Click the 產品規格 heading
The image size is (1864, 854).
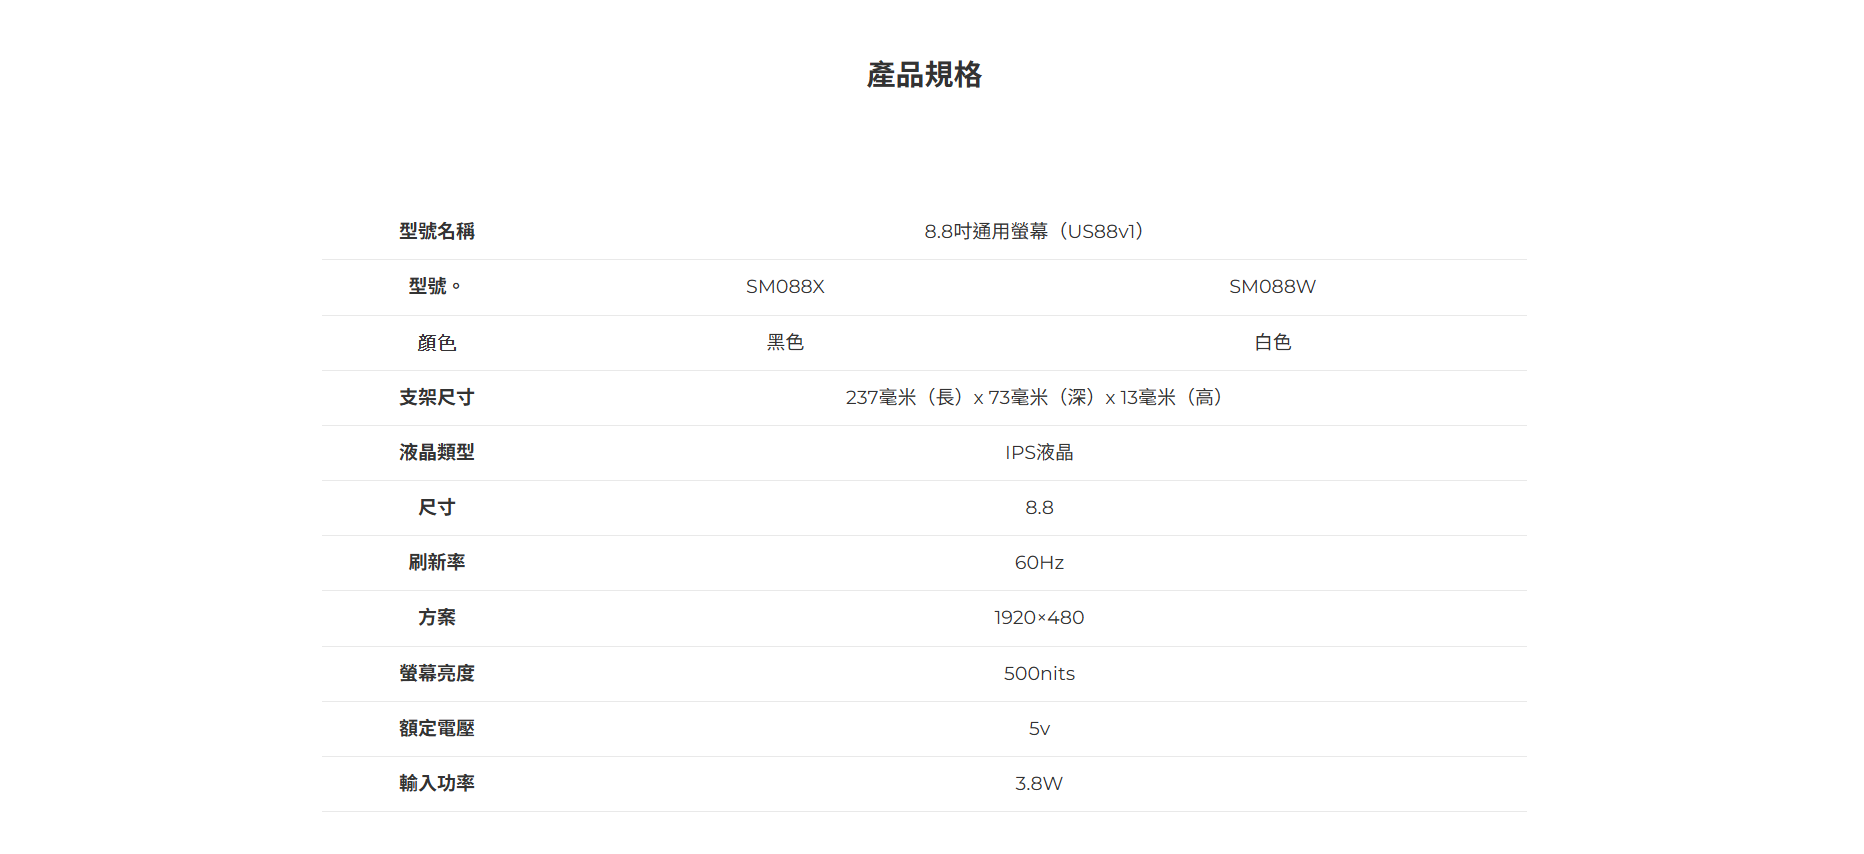(x=924, y=75)
